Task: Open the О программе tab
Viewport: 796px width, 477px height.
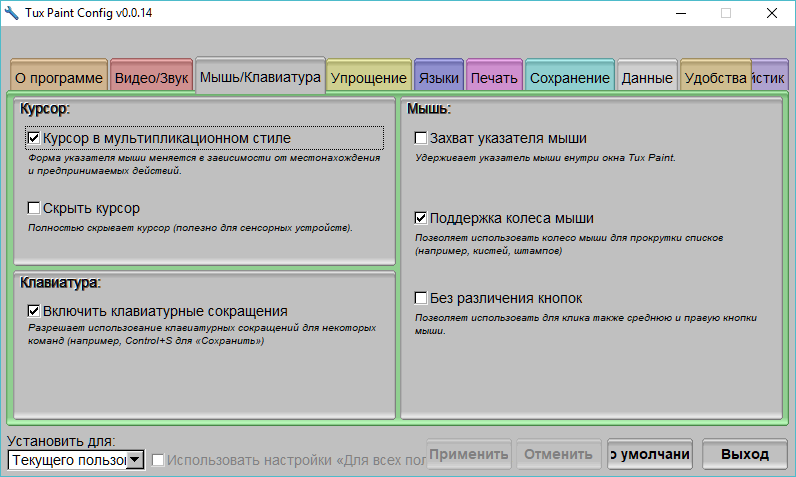Action: [x=59, y=76]
